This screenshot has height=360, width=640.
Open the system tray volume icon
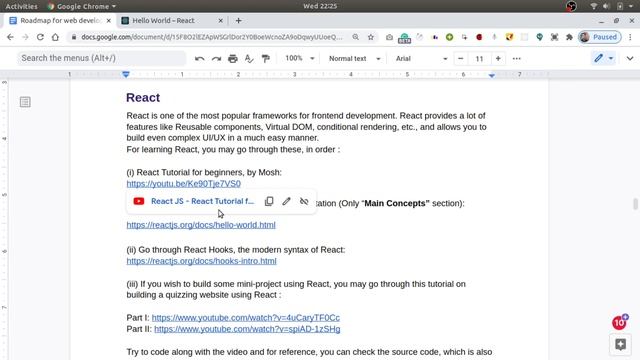point(606,6)
